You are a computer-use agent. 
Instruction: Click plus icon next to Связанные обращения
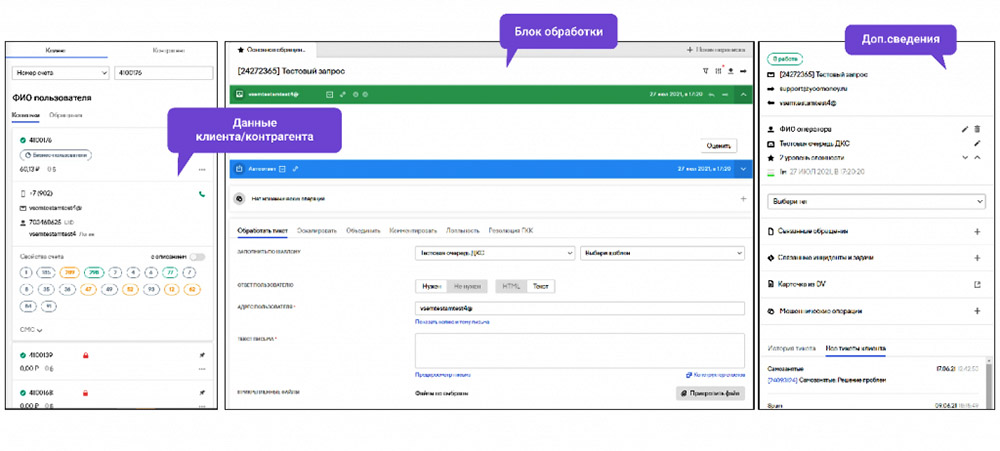tap(976, 231)
